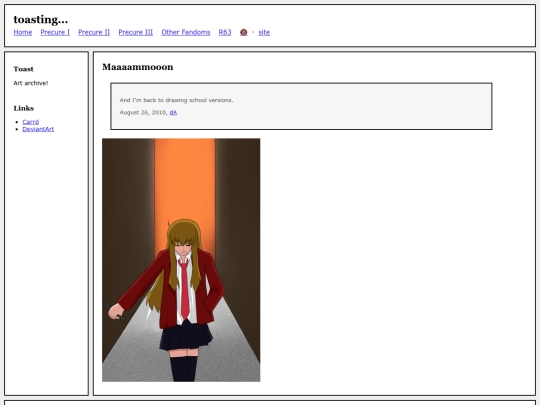This screenshot has height=405, width=540.
Task: Click the Links sidebar heading
Action: [x=24, y=108]
